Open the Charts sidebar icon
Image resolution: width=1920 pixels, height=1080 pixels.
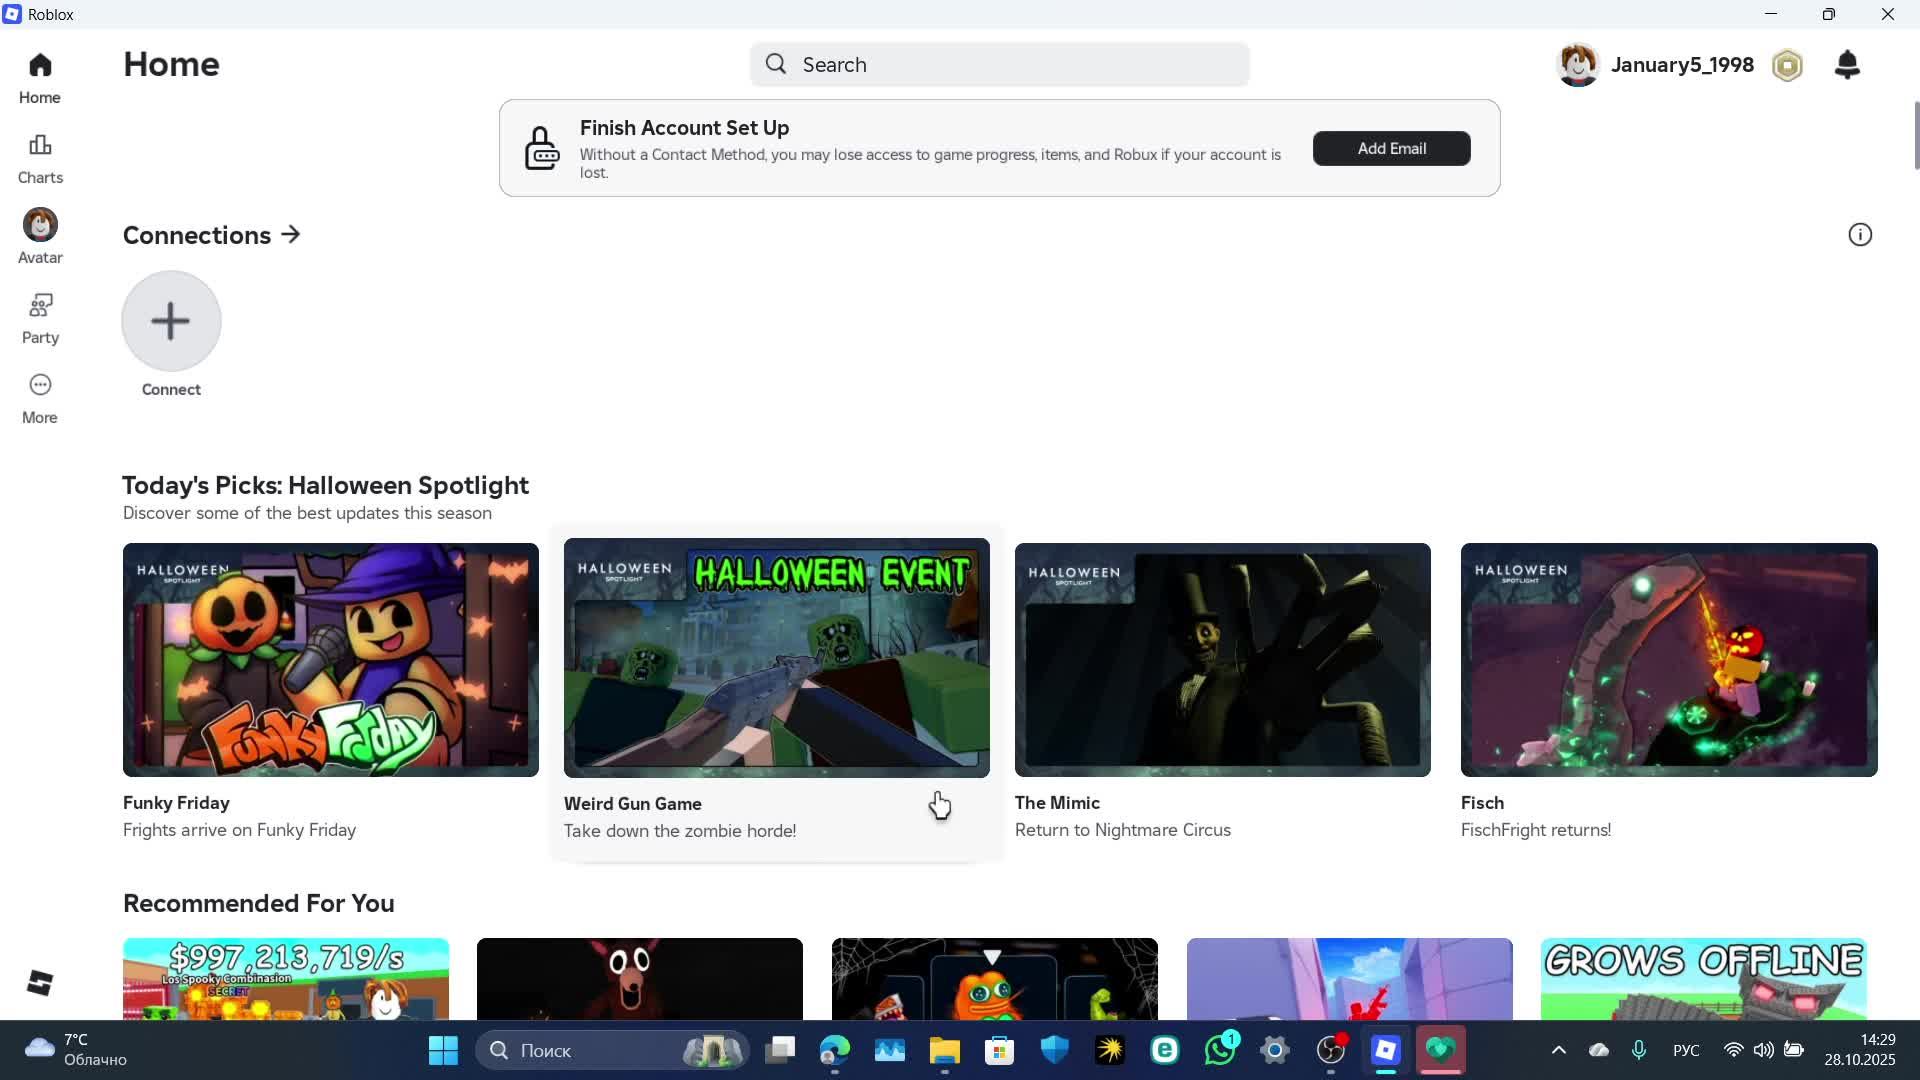coord(40,159)
